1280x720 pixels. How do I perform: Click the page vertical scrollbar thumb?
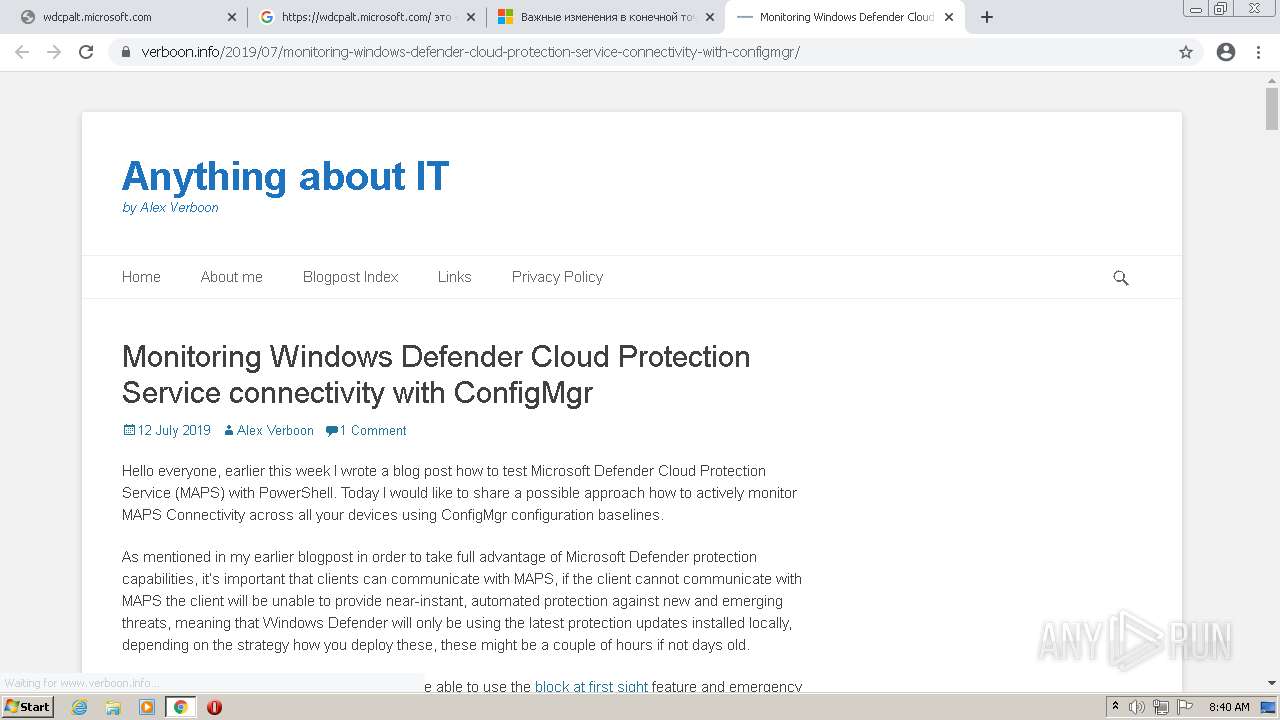point(1271,109)
